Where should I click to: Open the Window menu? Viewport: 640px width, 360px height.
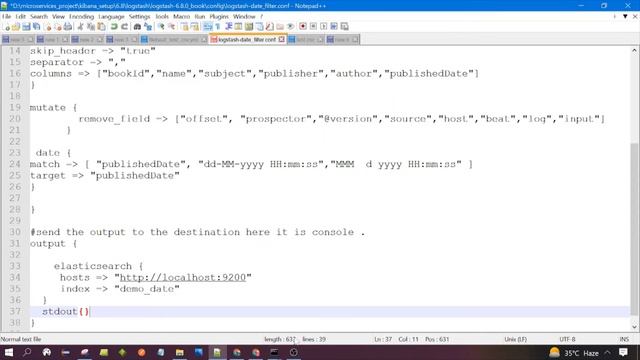coord(244,16)
